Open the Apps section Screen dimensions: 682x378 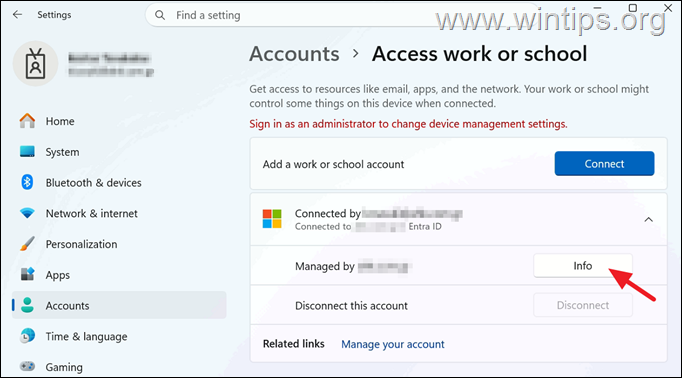(119, 275)
